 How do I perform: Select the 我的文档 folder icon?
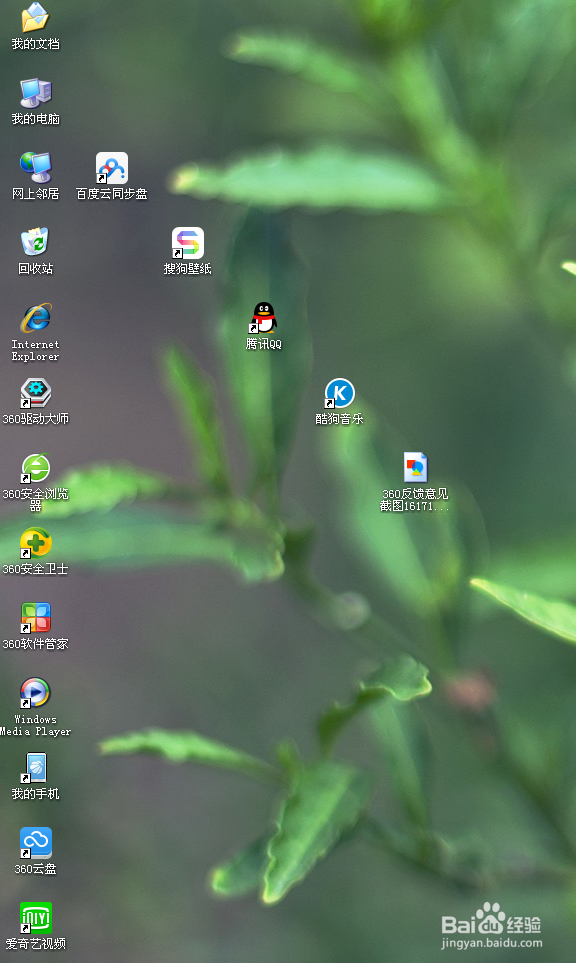(x=35, y=17)
